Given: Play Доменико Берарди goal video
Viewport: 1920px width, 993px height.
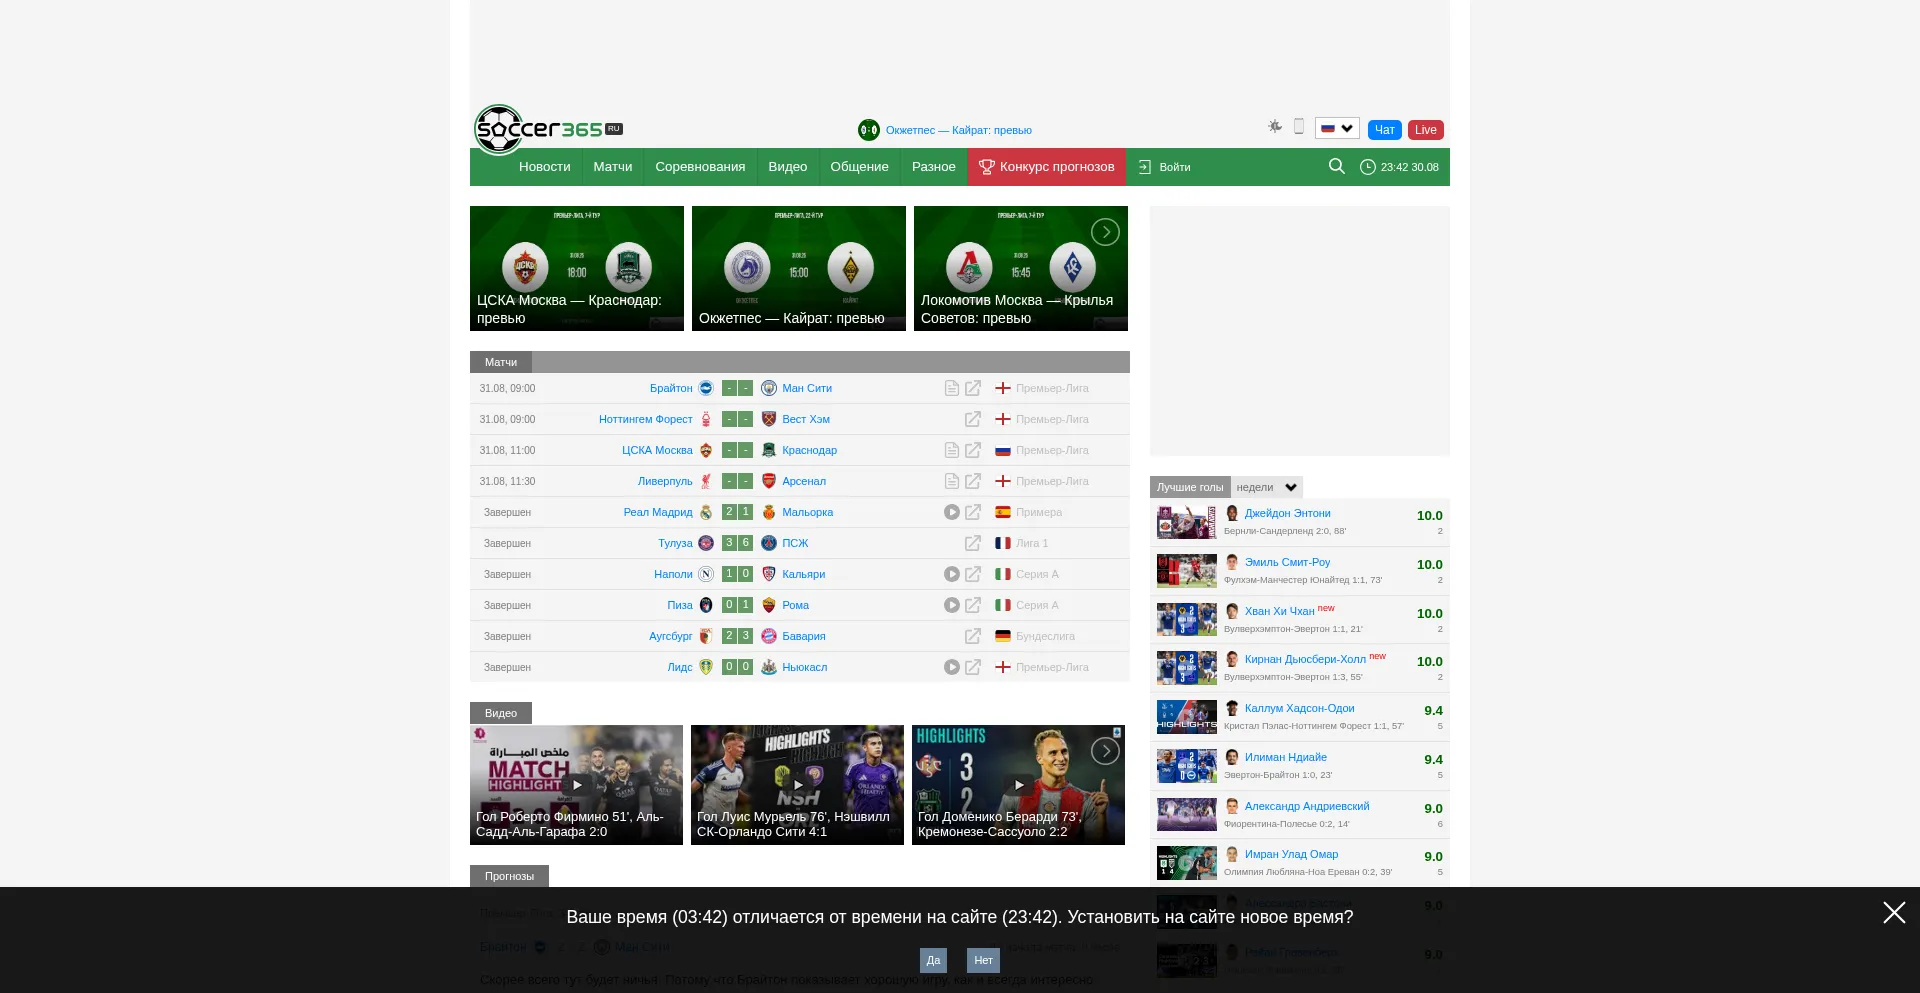Looking at the screenshot, I should [x=1018, y=785].
